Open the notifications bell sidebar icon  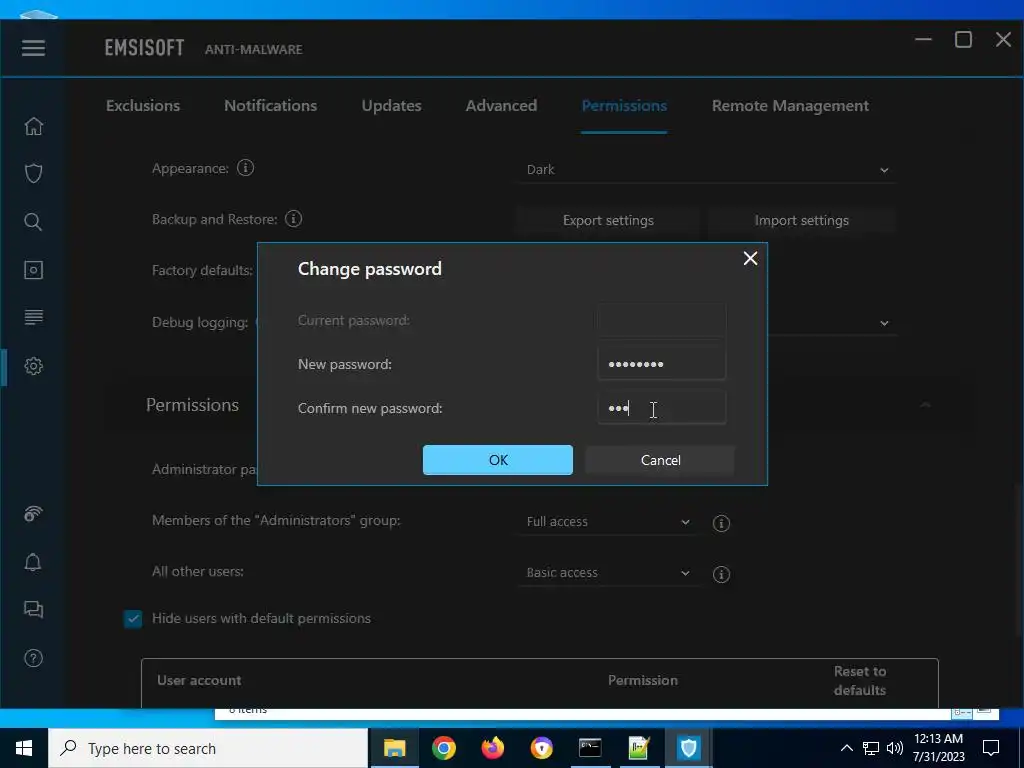pyautogui.click(x=33, y=562)
